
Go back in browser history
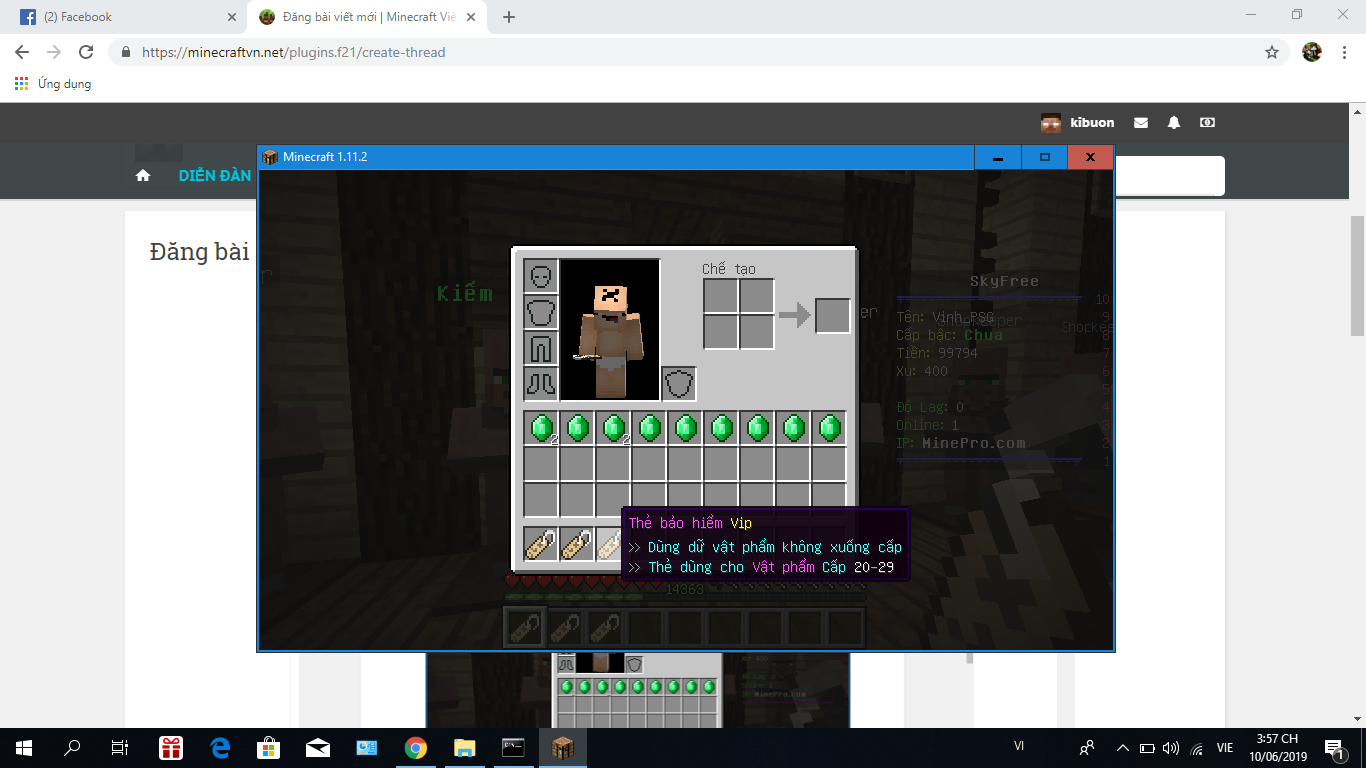[x=22, y=52]
